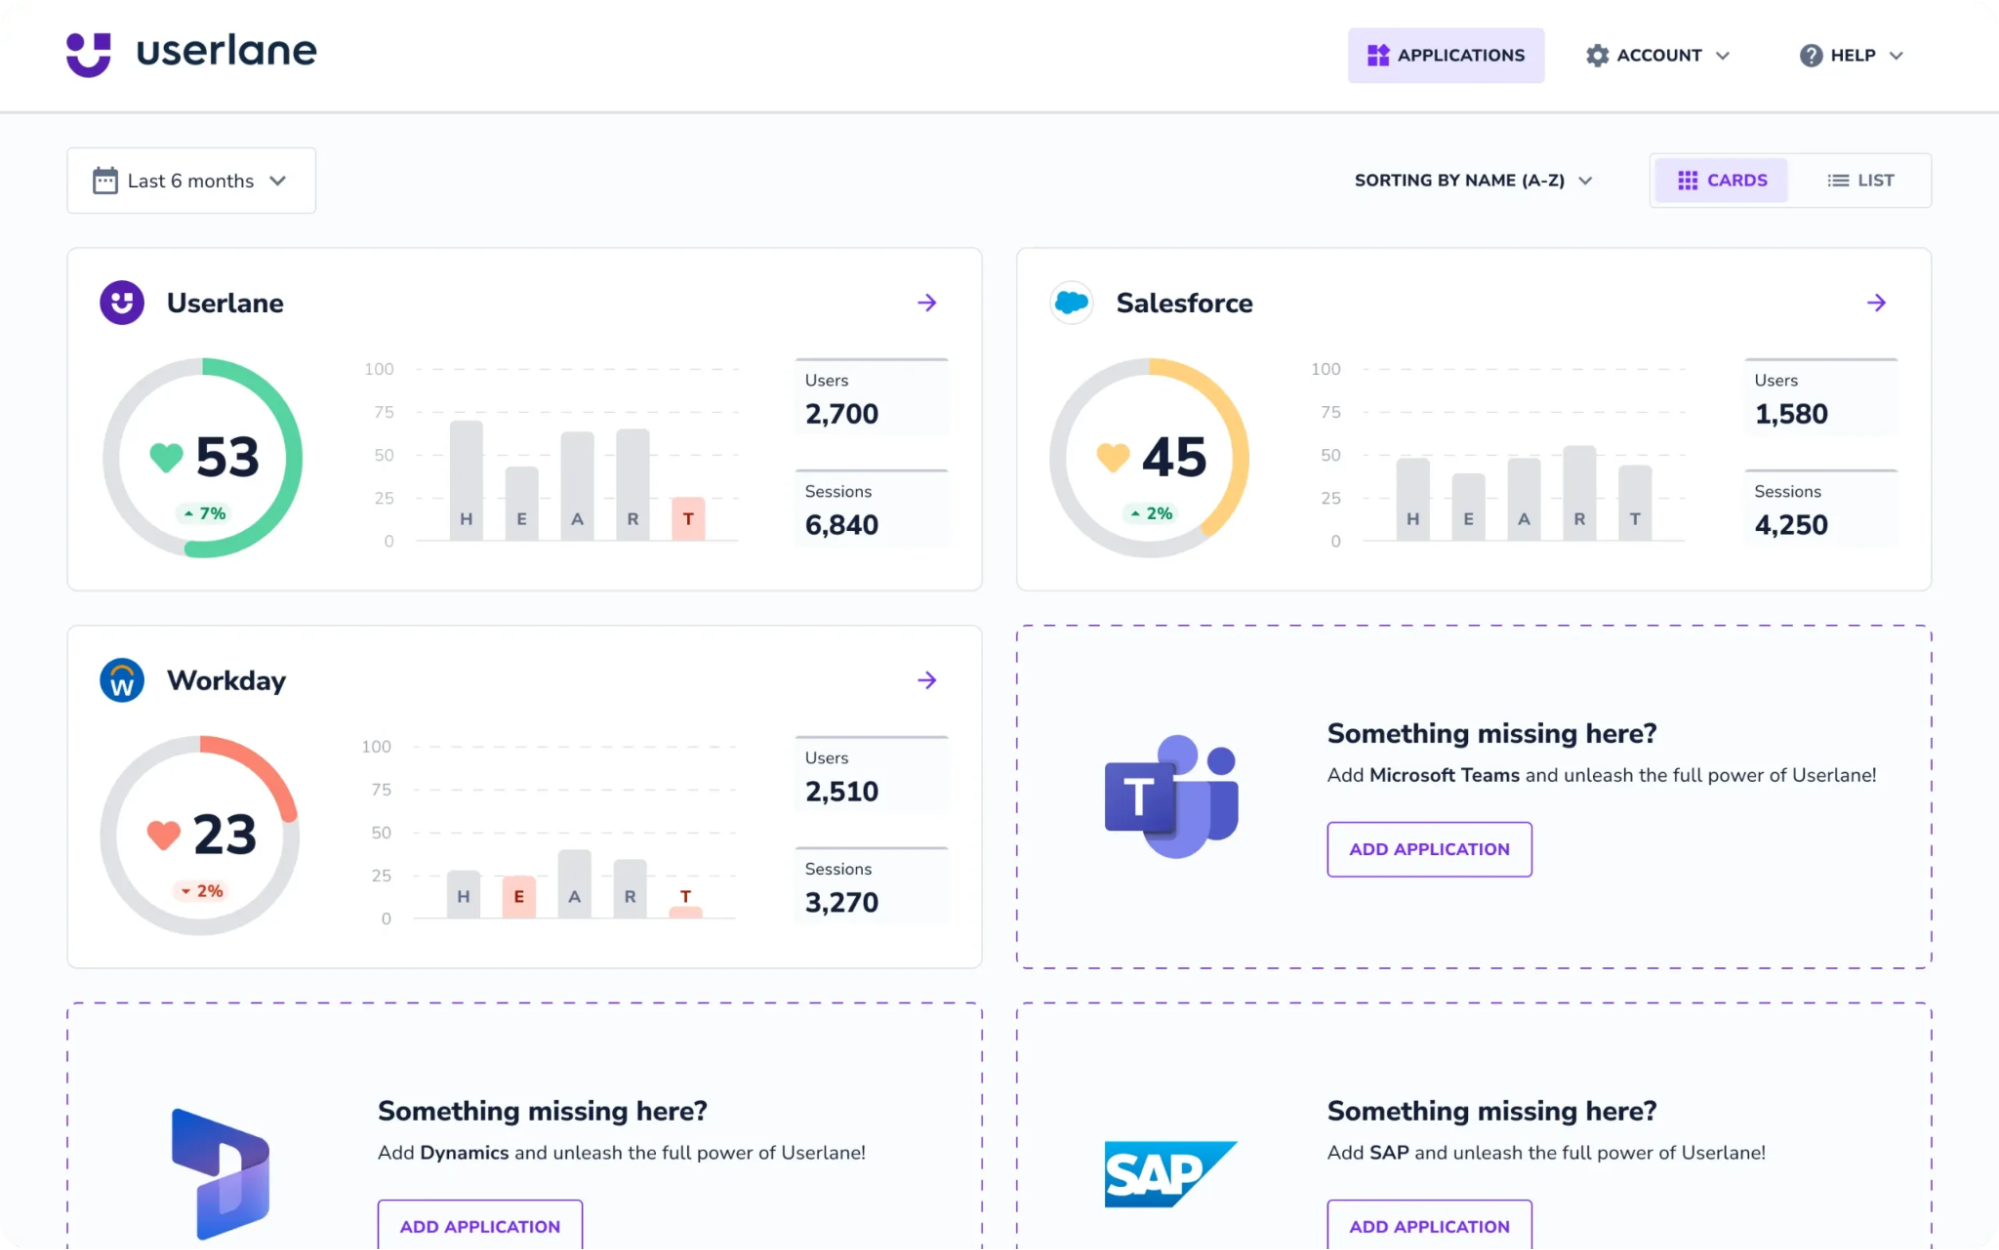
Task: Click the calendar icon in the date filter
Action: pos(105,180)
